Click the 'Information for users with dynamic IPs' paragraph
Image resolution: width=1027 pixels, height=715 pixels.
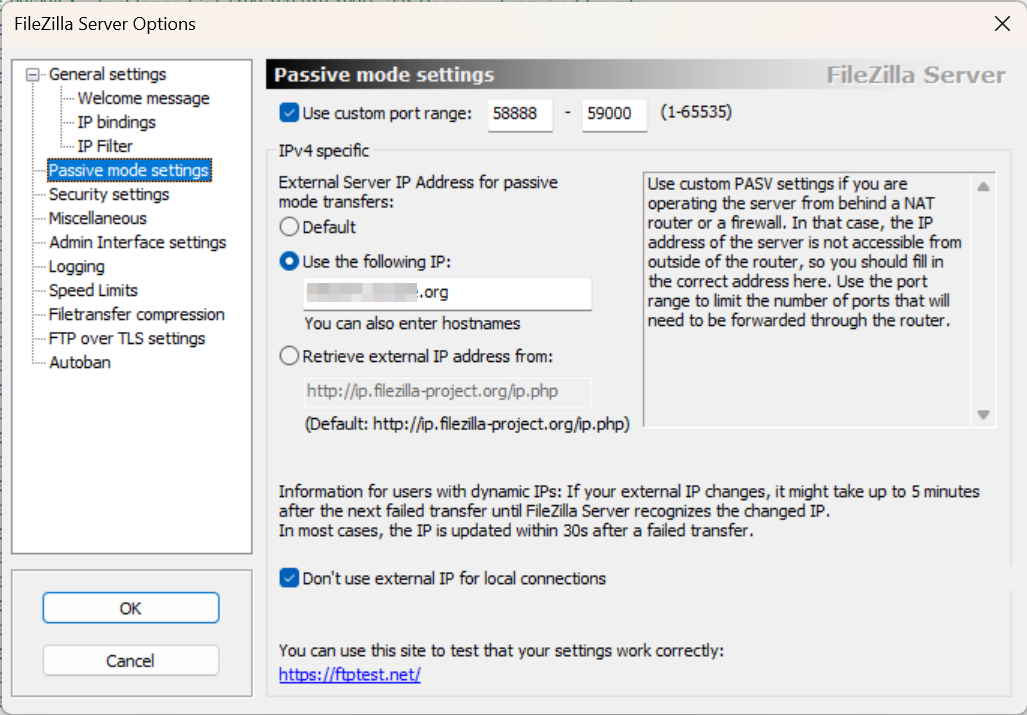(629, 511)
